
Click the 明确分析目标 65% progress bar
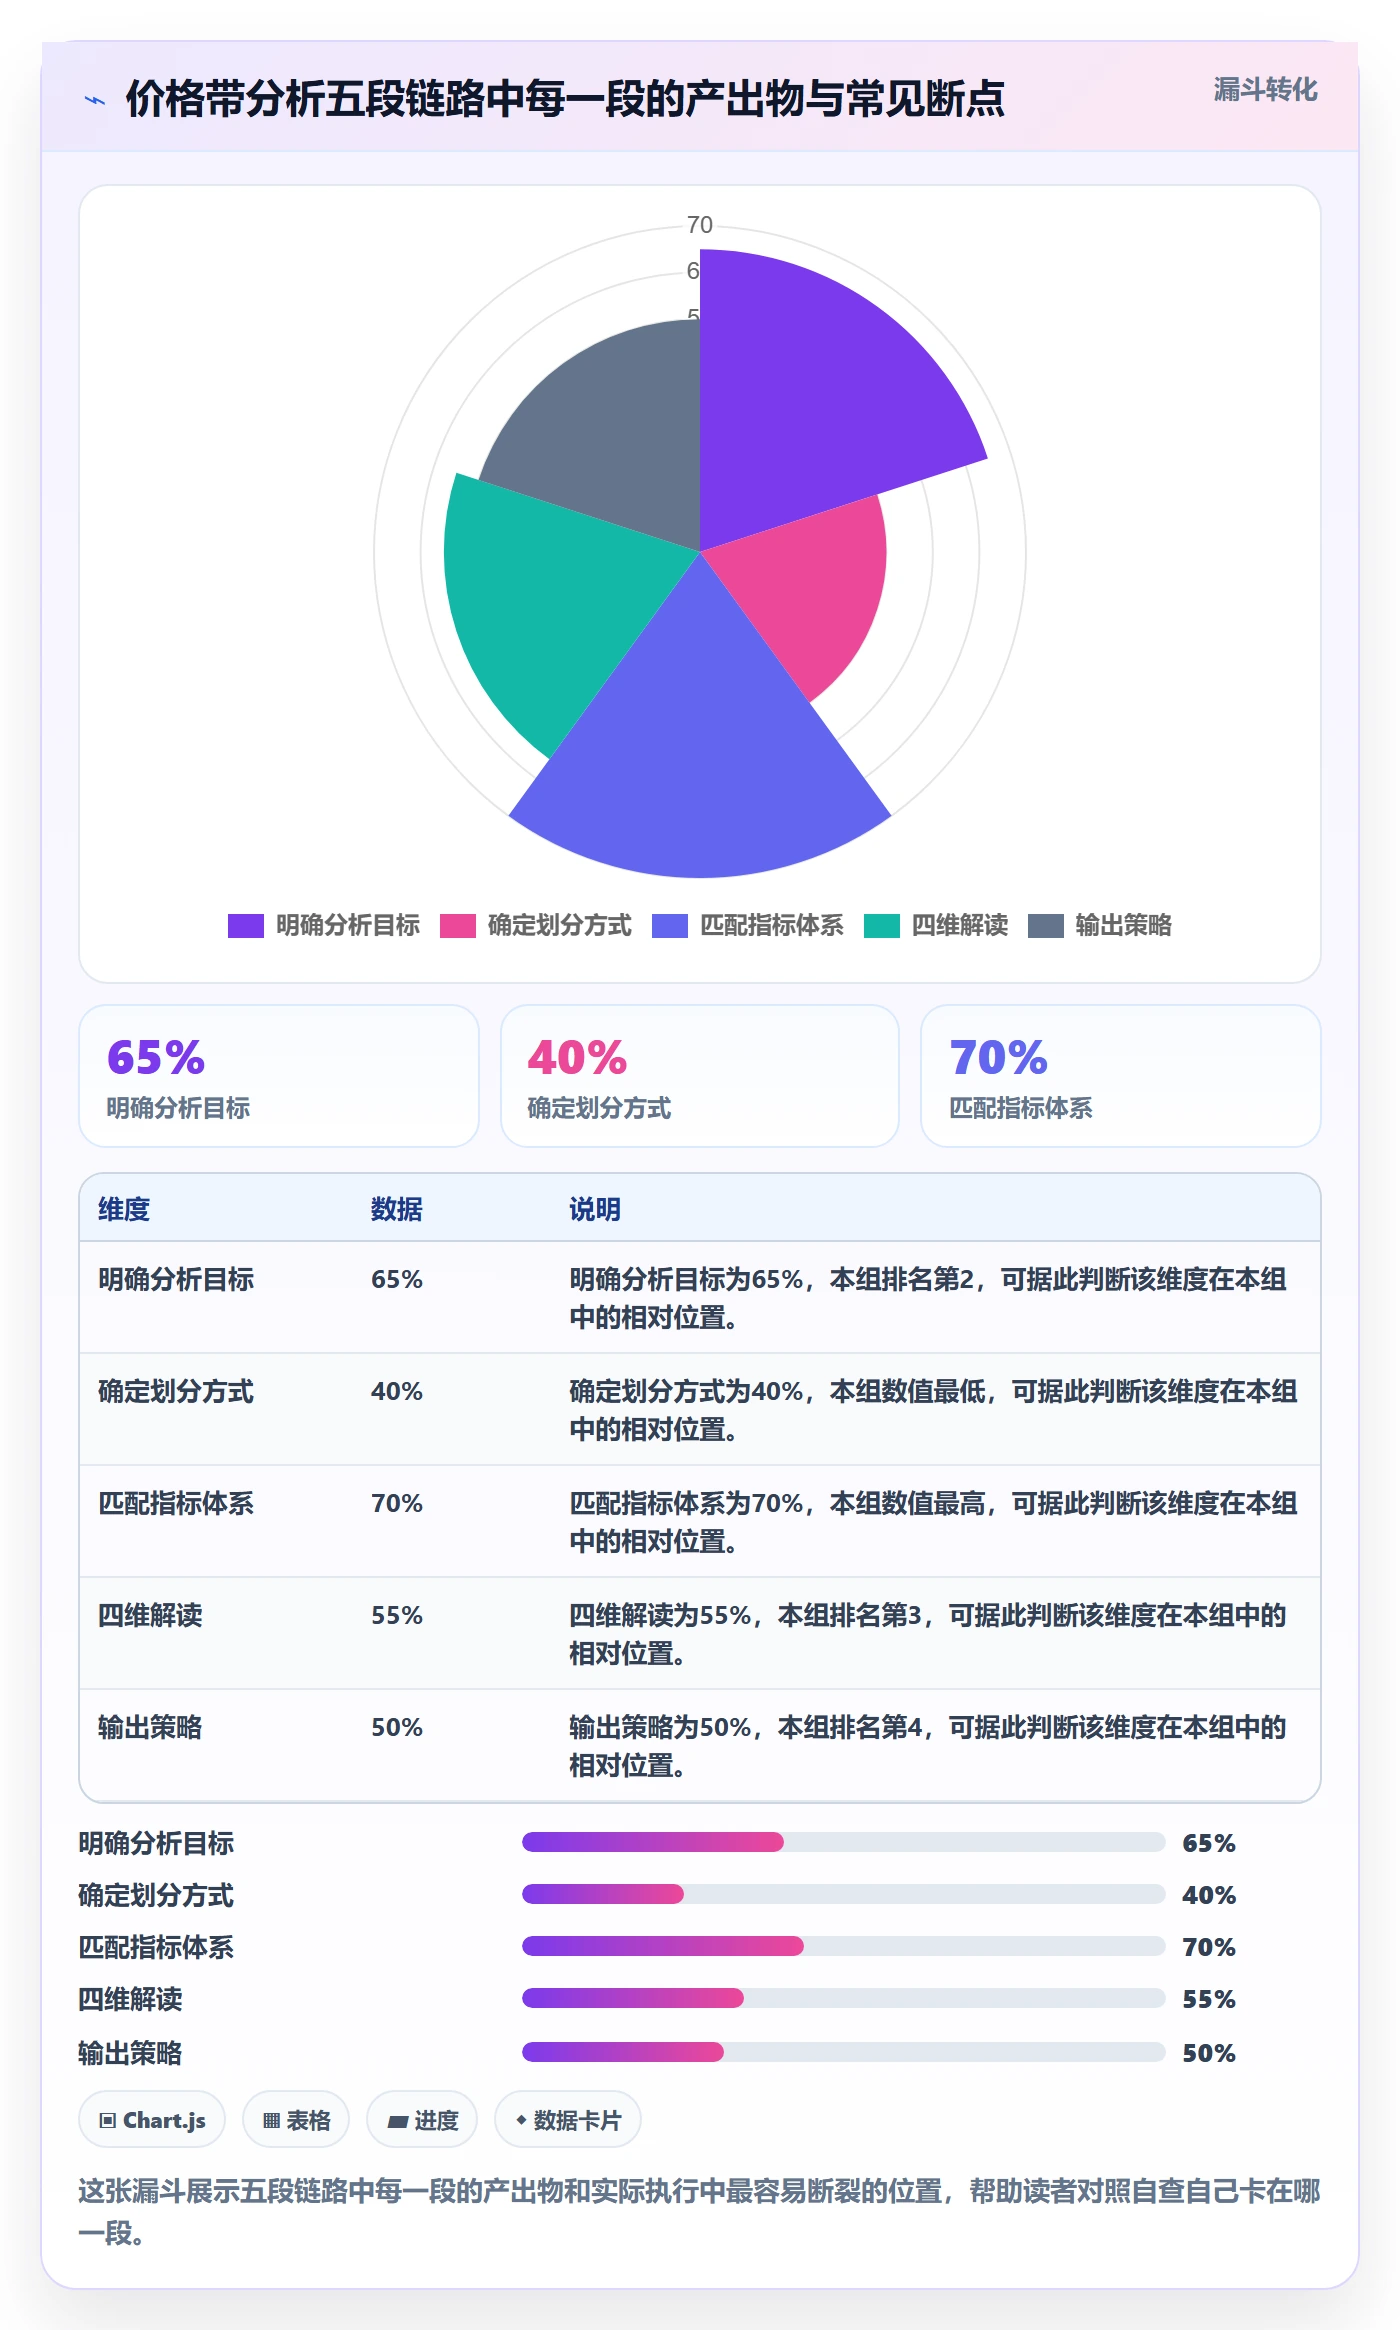[x=844, y=1842]
